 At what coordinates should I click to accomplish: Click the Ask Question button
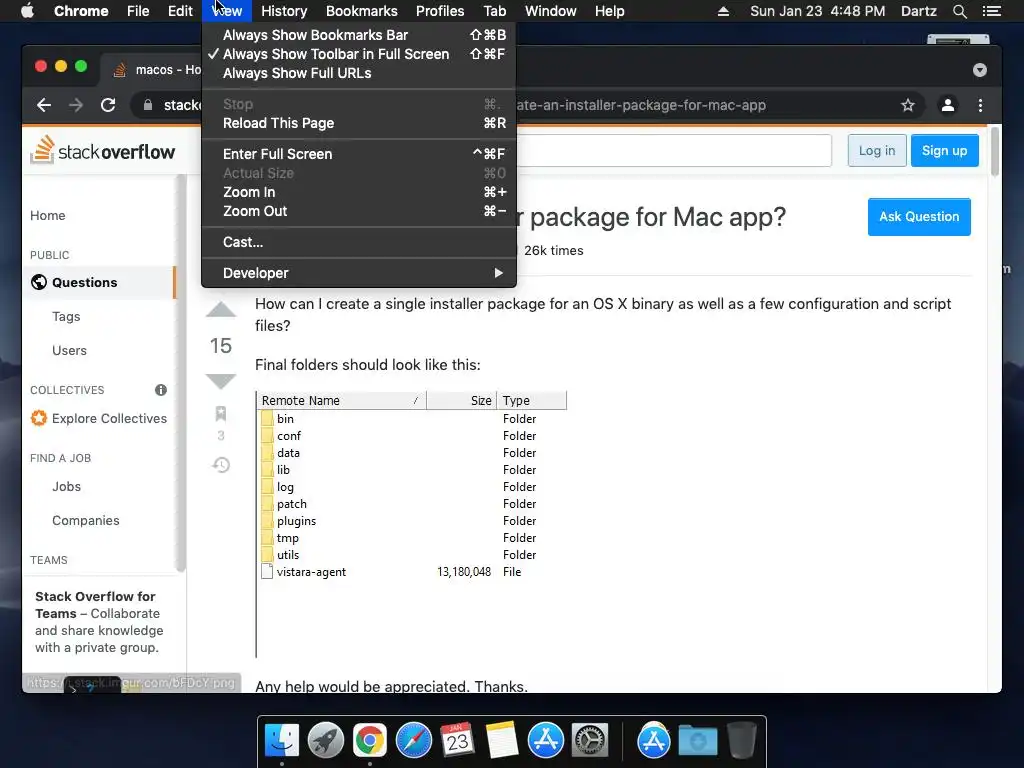point(919,217)
